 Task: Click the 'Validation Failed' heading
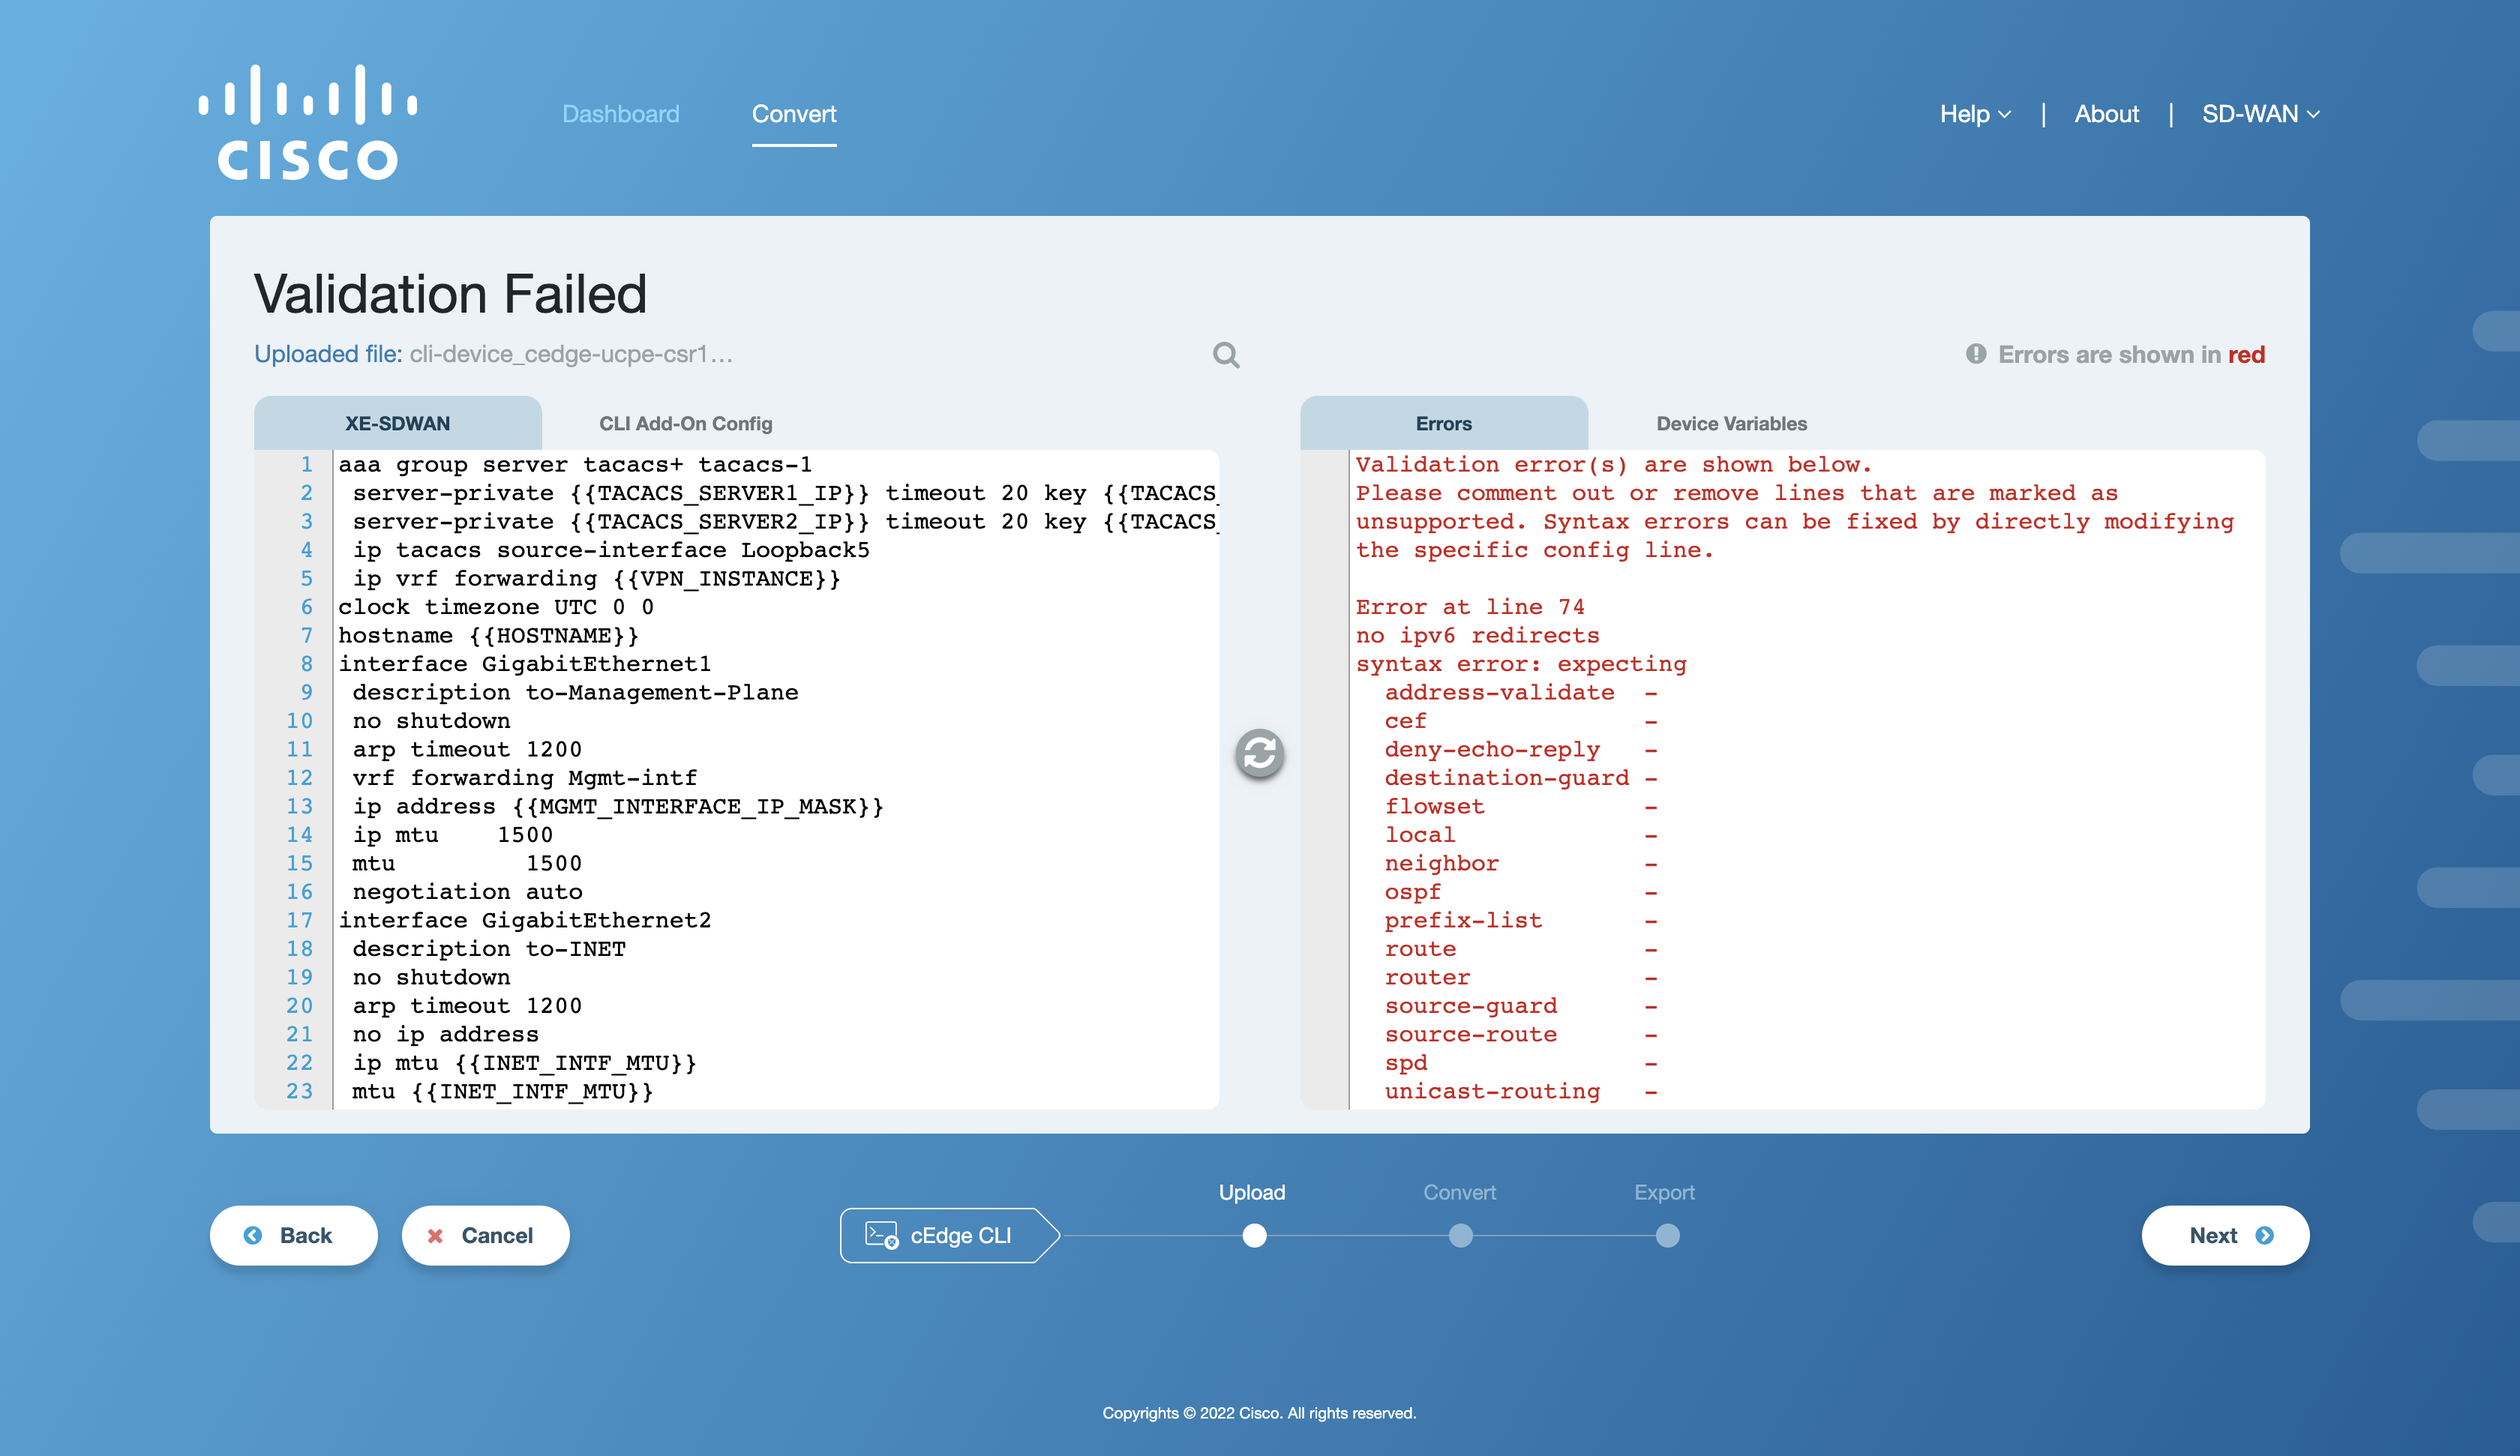point(450,294)
